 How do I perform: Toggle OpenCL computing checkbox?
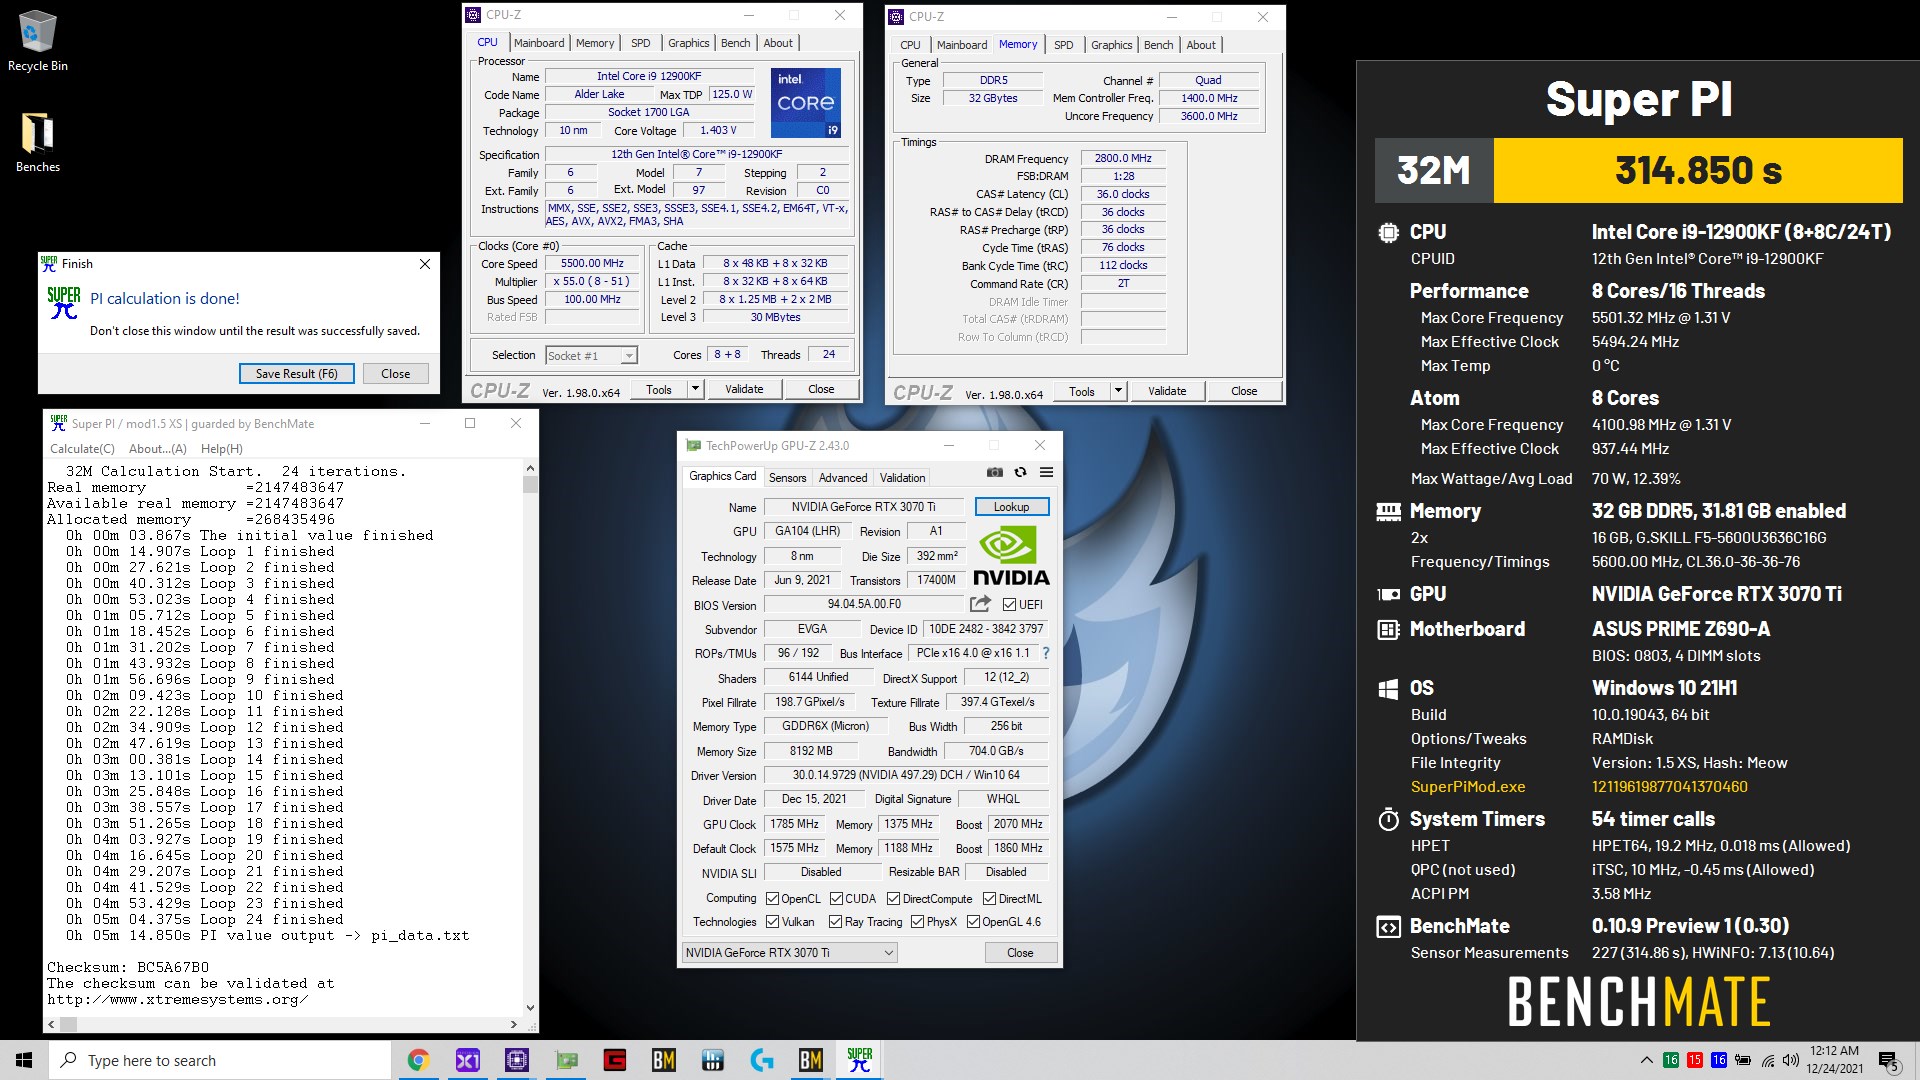(x=772, y=899)
